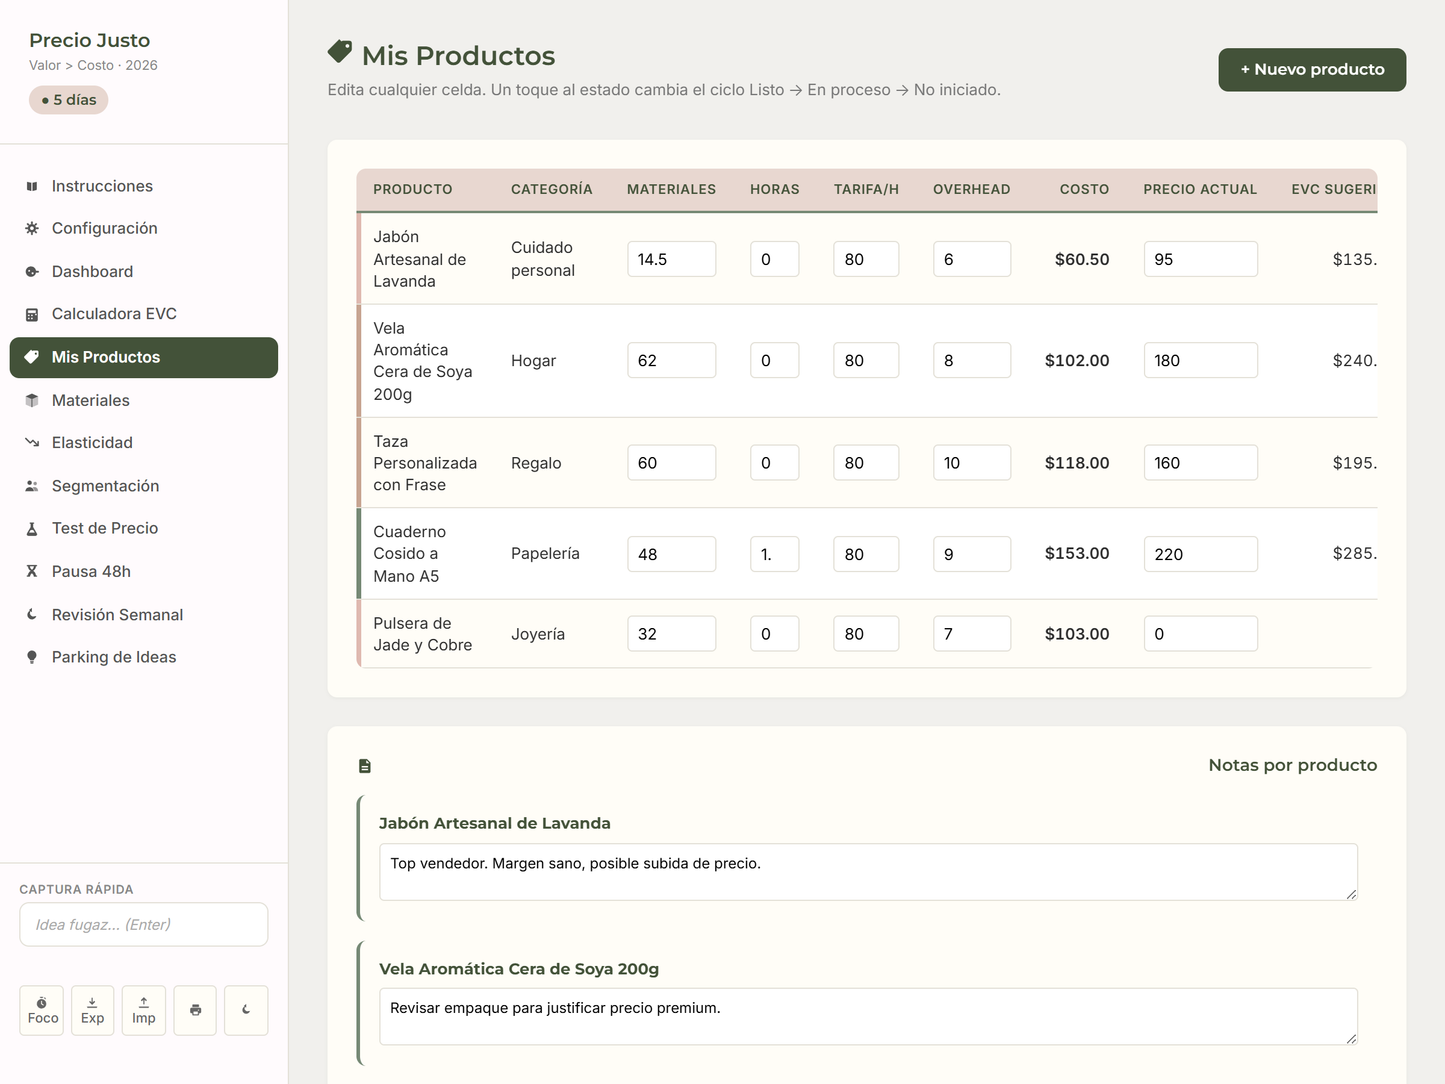Add a new product with Nuevo producto
Image resolution: width=1445 pixels, height=1084 pixels.
coord(1312,69)
